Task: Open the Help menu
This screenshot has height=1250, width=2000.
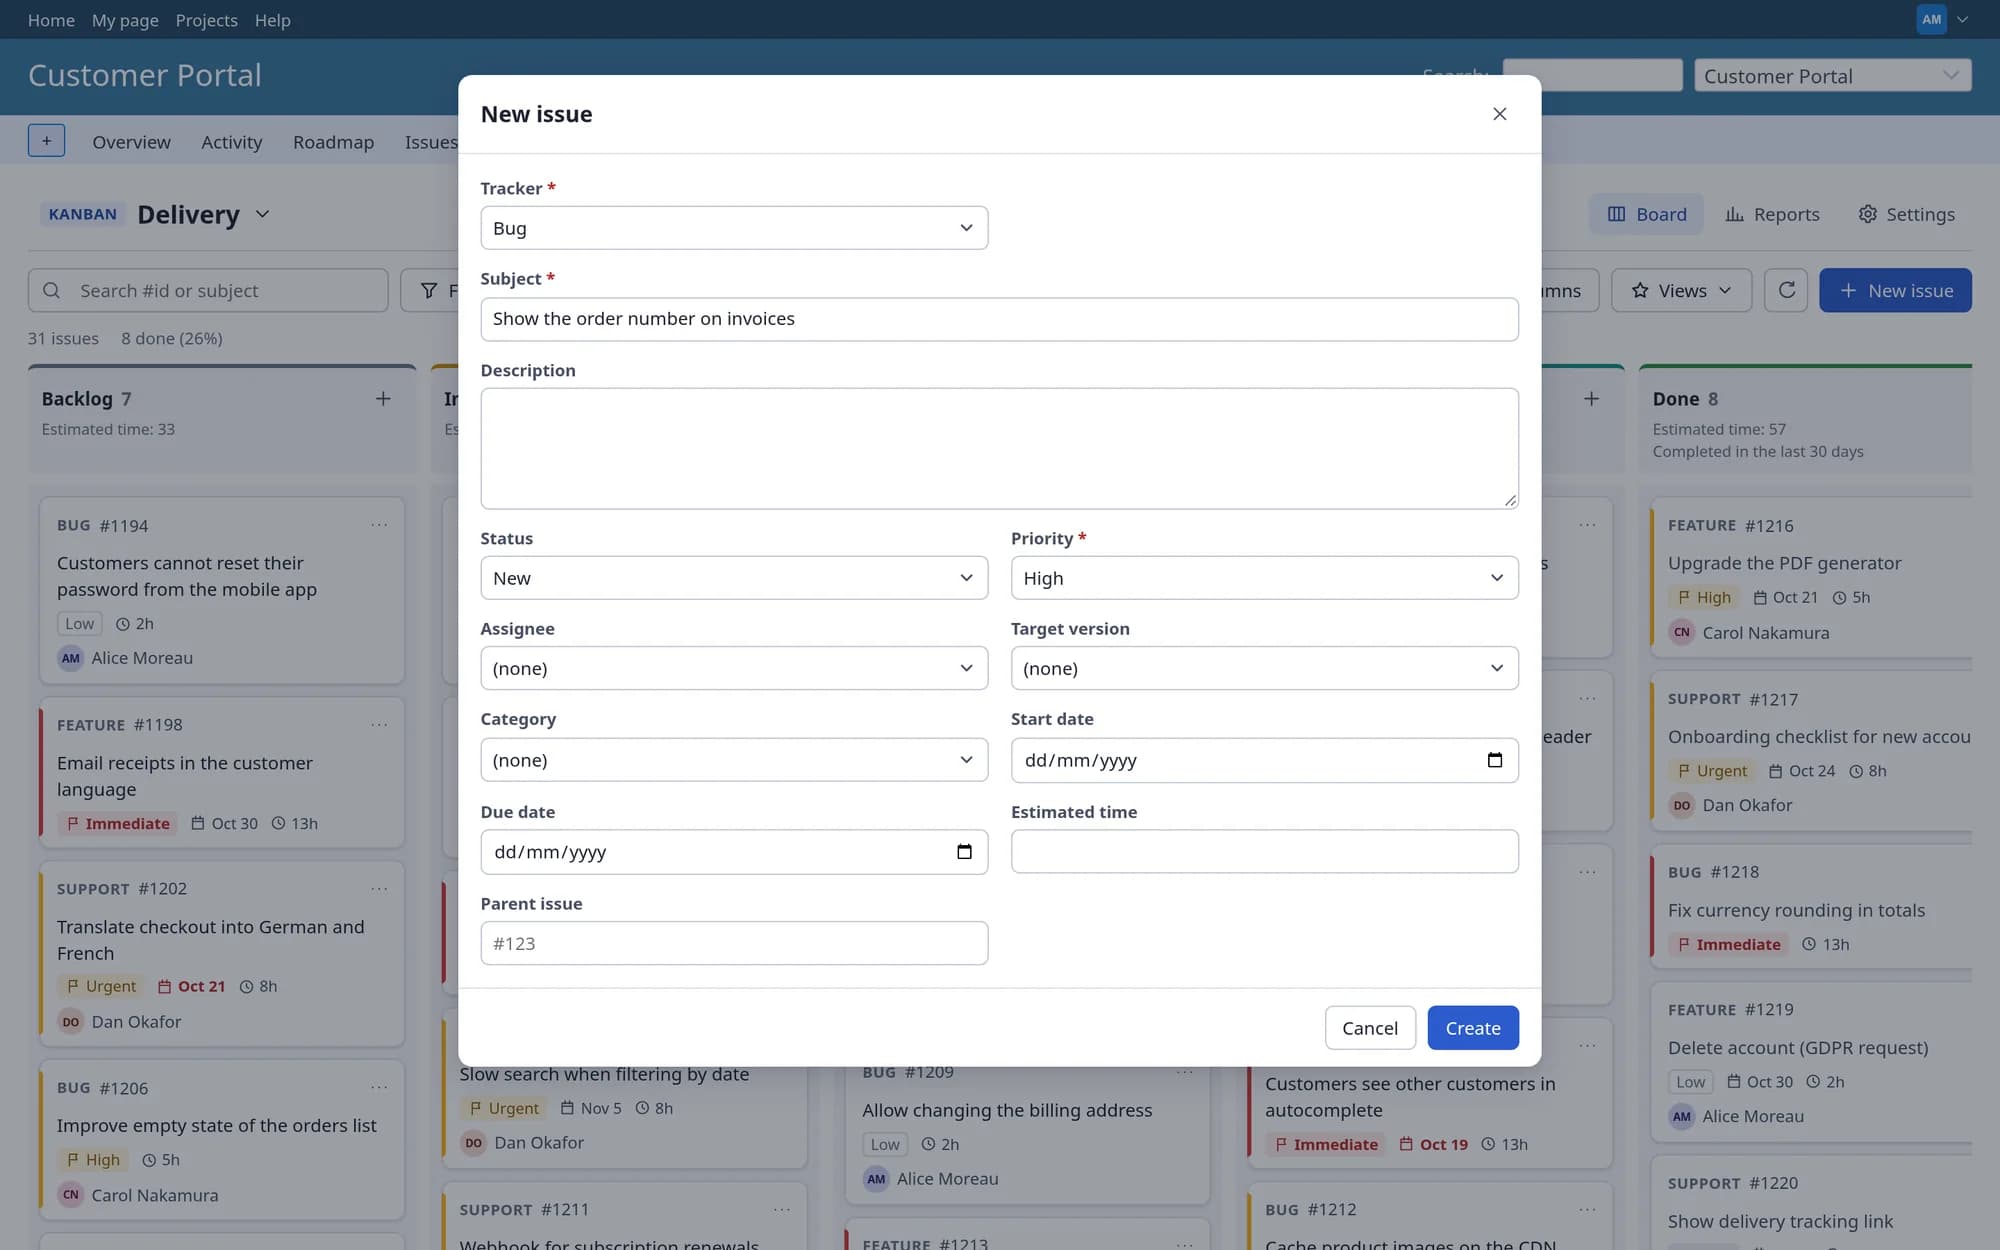Action: (272, 20)
